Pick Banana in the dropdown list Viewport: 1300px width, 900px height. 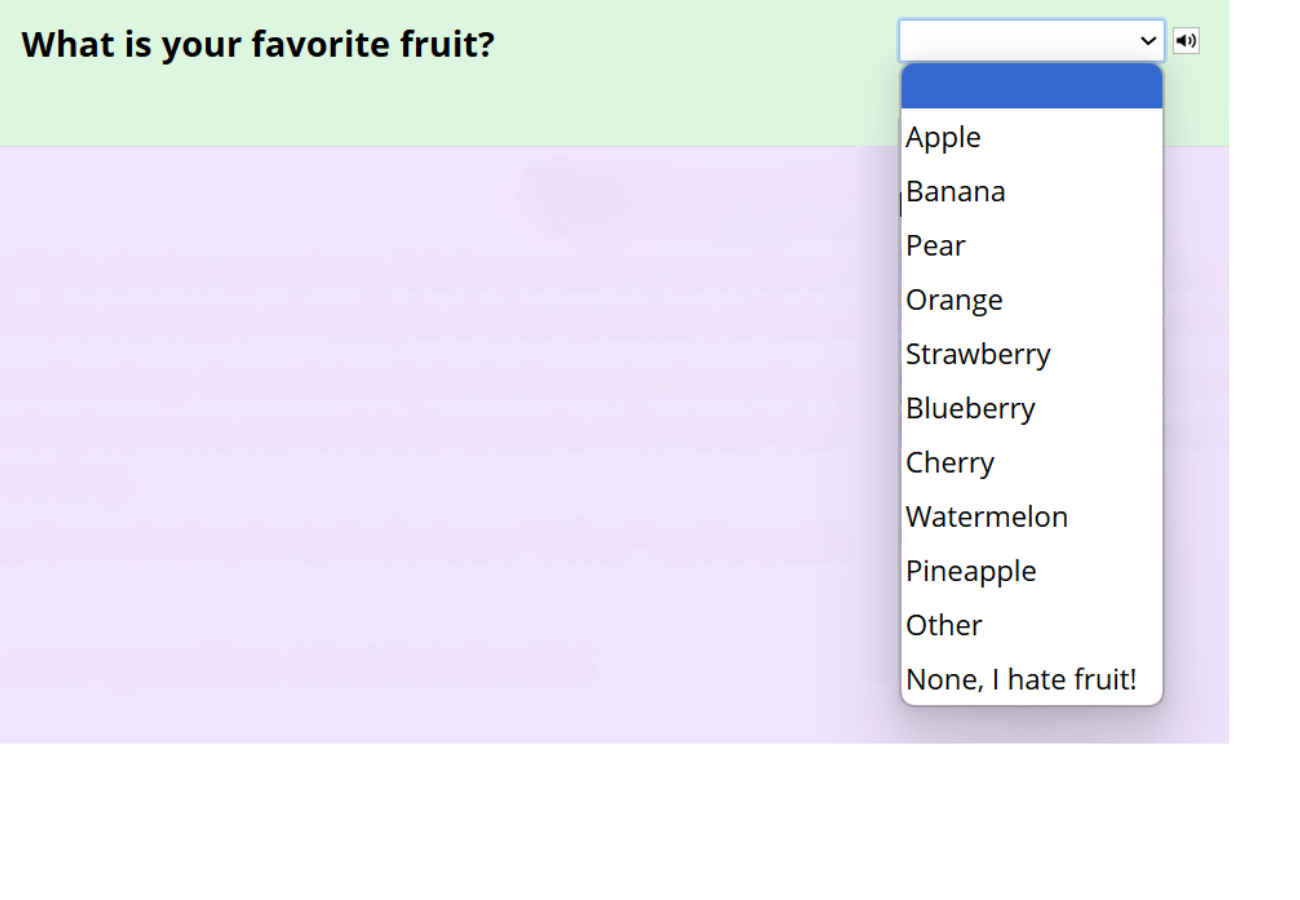pos(1031,191)
